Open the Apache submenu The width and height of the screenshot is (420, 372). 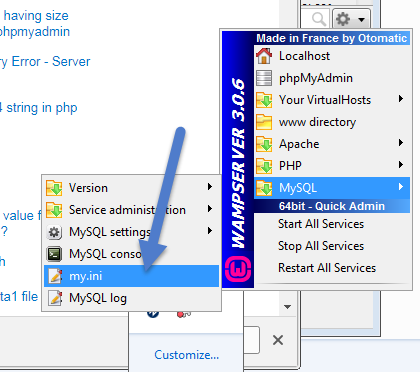tap(332, 144)
